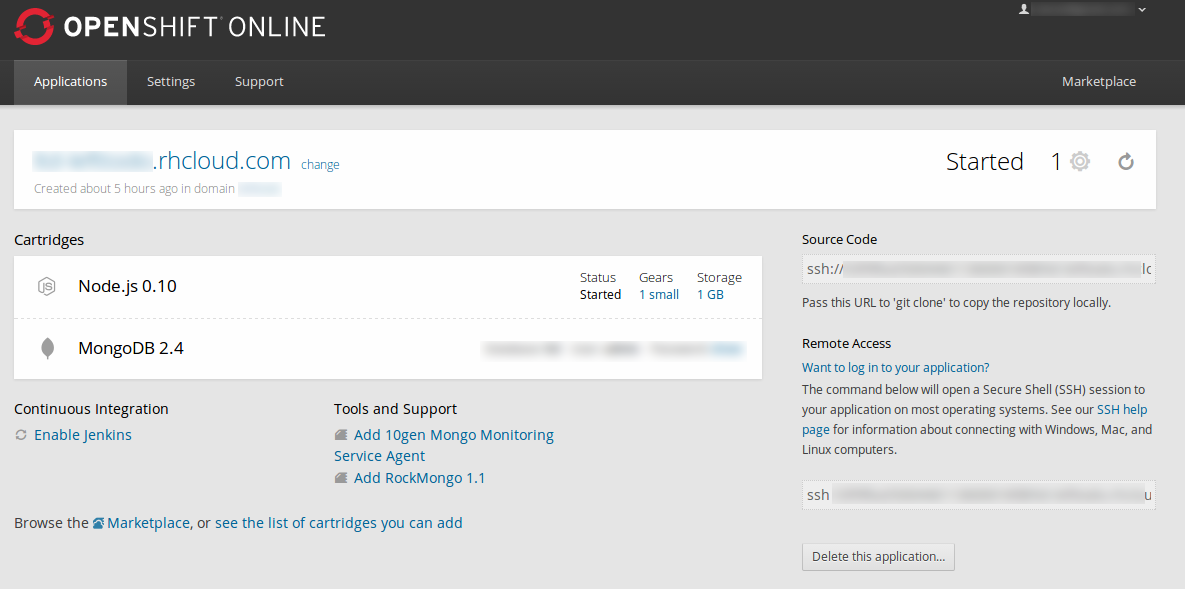Click the Tools and Support heading
This screenshot has height=589, width=1185.
point(395,409)
